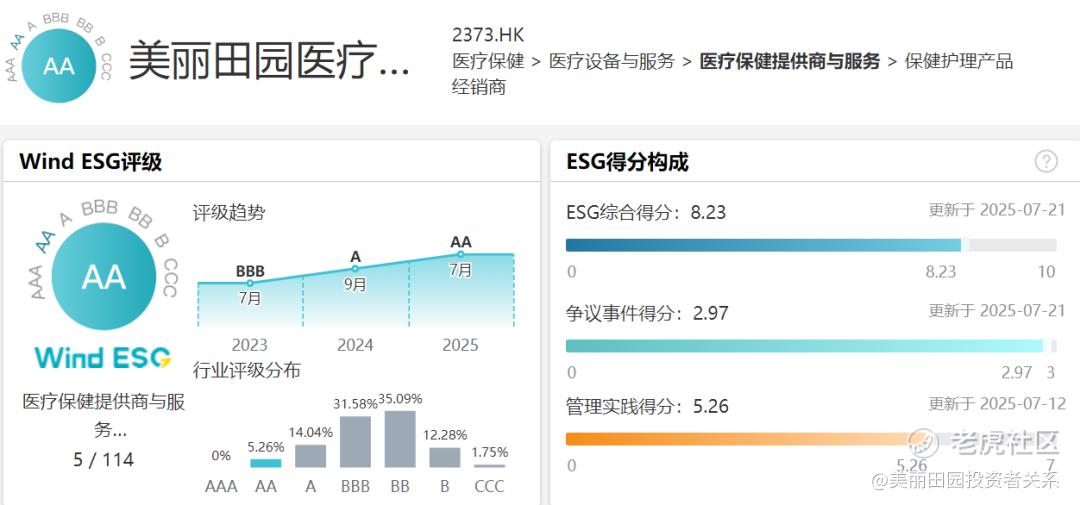Open 医疗保健提供商与服务 breadcrumb link

pos(790,61)
